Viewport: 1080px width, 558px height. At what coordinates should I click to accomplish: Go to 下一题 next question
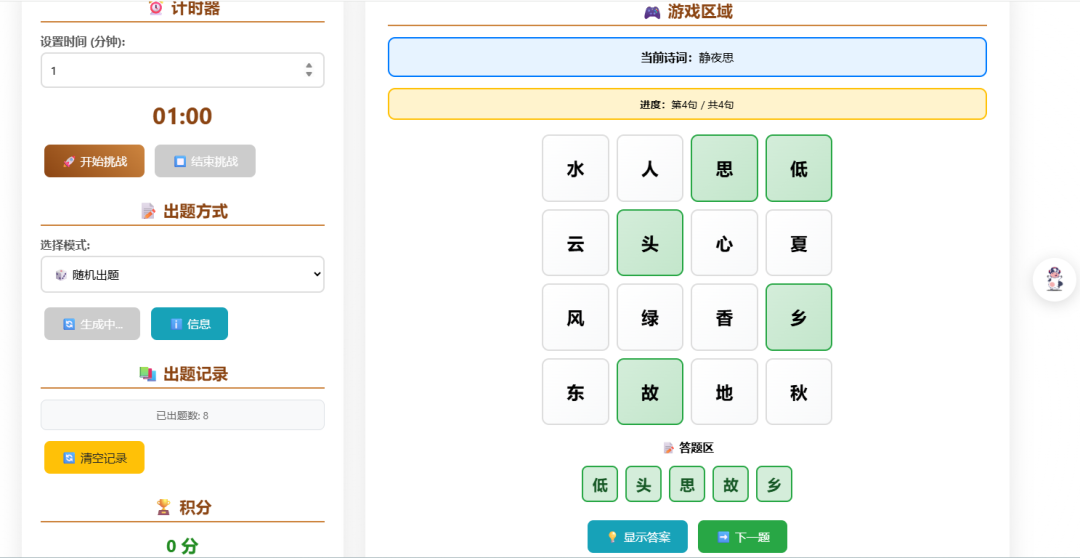[x=742, y=537]
